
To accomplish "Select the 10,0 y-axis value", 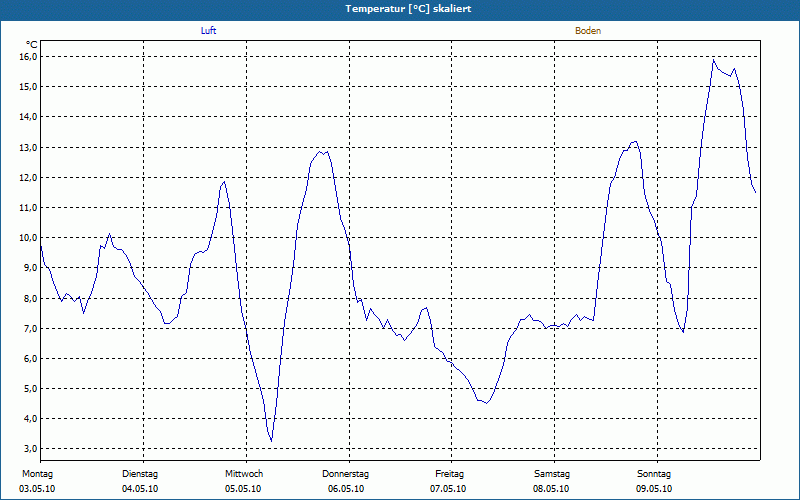I will tap(29, 238).
